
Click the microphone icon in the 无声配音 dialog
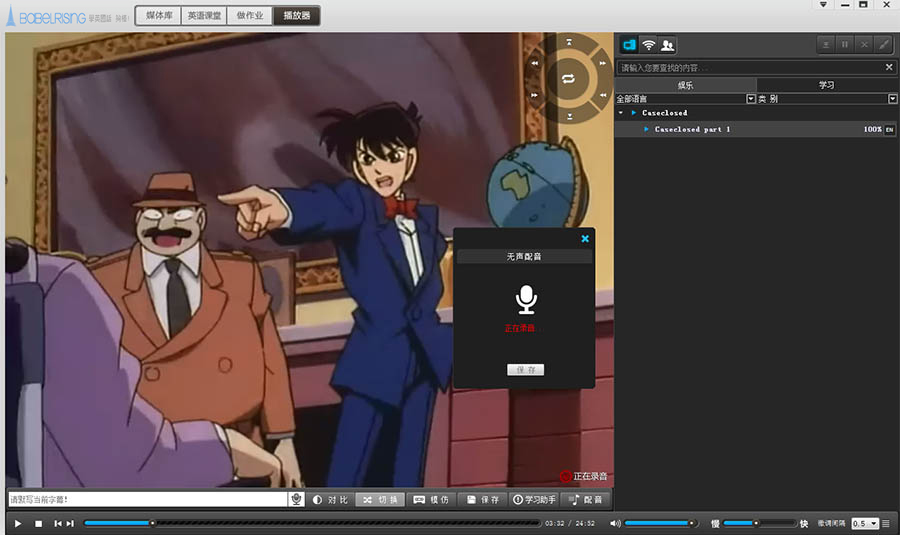point(526,299)
